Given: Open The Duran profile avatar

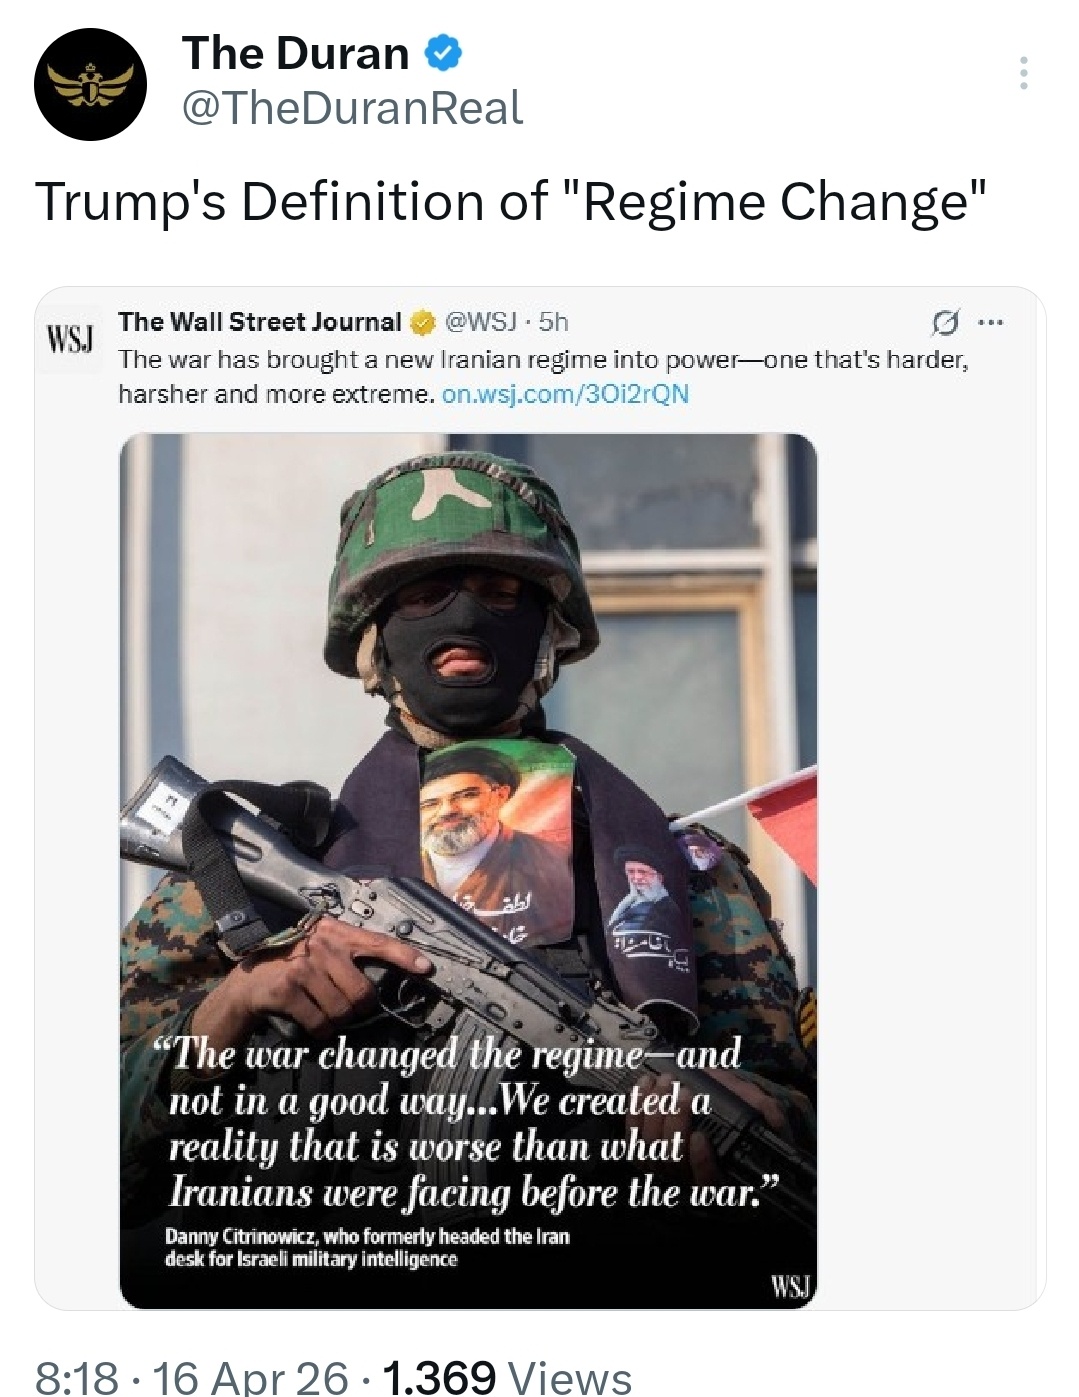Looking at the screenshot, I should [90, 84].
